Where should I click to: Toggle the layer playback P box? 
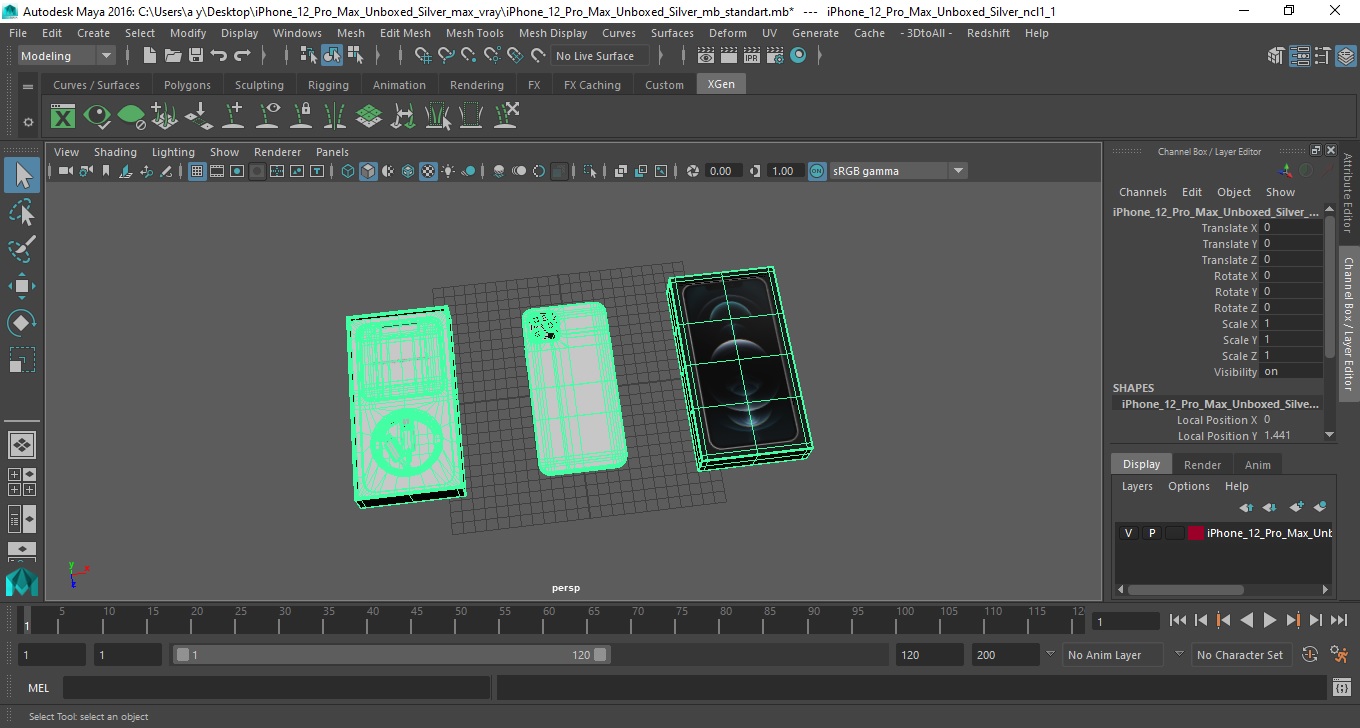coord(1152,533)
